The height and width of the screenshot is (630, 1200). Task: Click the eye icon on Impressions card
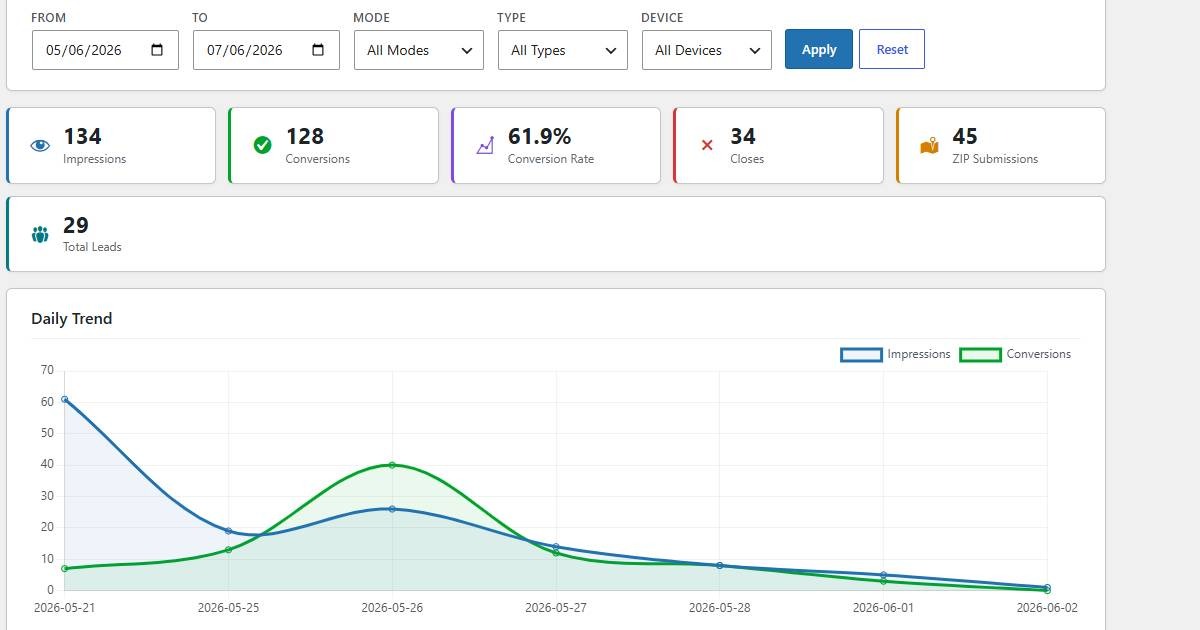tap(40, 146)
